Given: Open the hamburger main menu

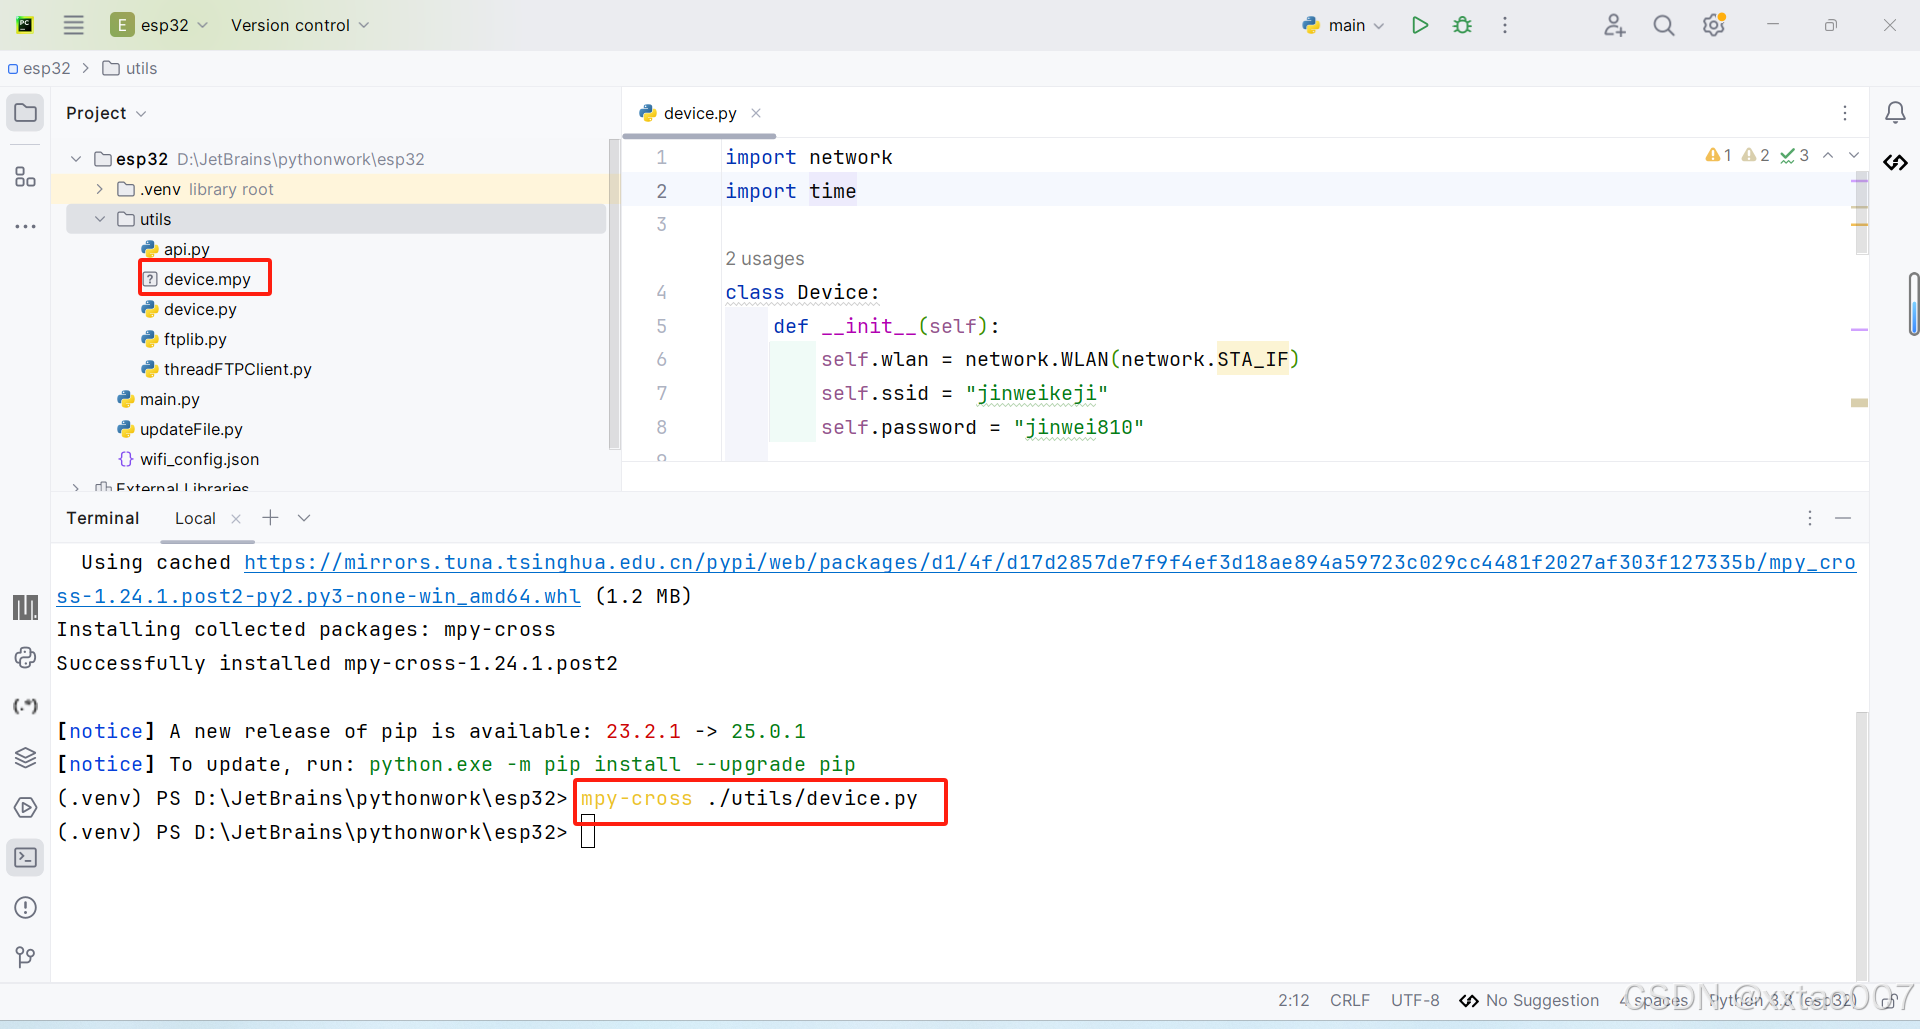Looking at the screenshot, I should coord(73,25).
